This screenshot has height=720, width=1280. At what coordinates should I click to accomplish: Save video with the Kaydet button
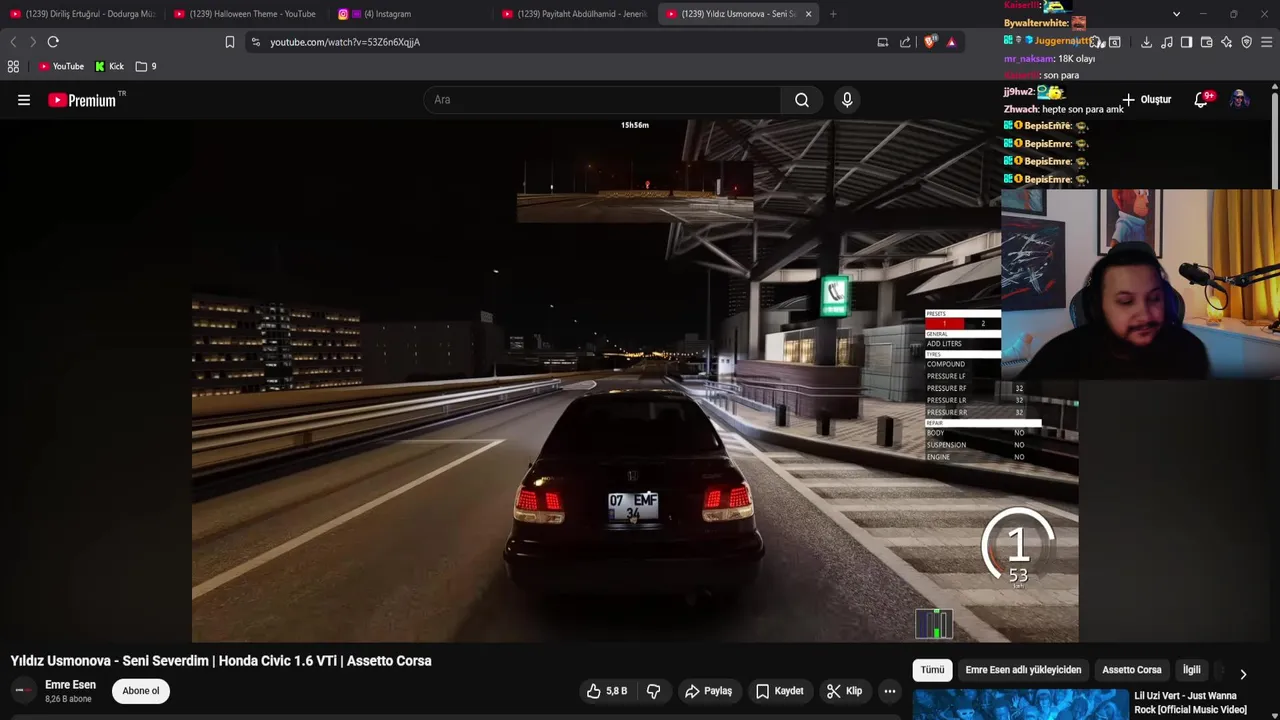pos(780,691)
